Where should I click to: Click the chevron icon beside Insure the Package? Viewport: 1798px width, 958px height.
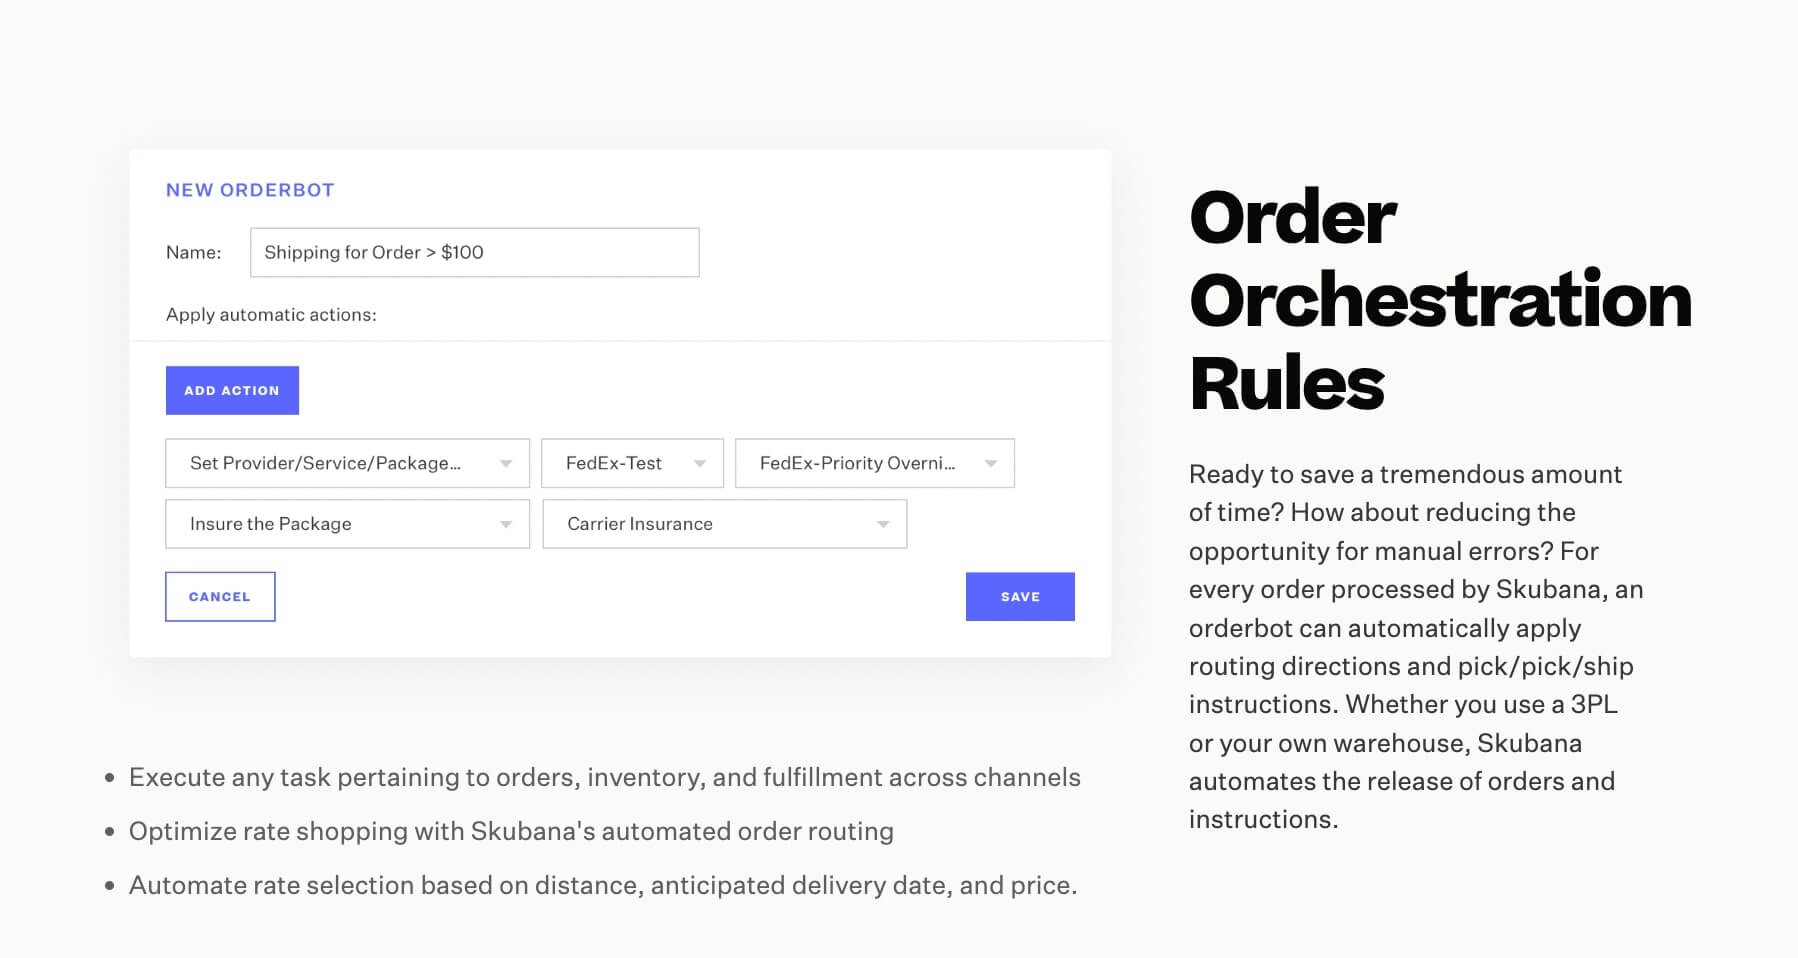tap(505, 523)
